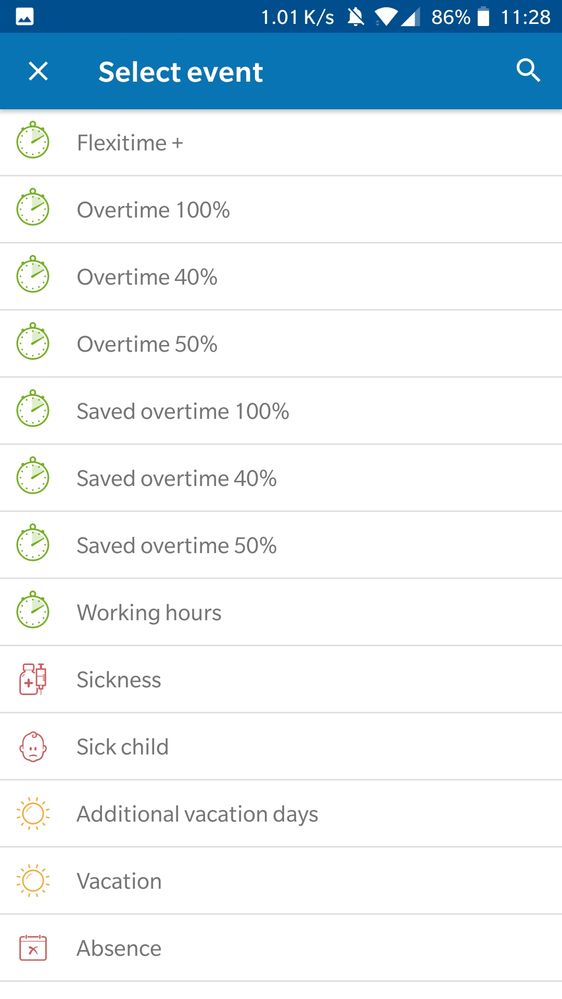Tap the stopwatch icon beside Working hours

[x=32, y=610]
